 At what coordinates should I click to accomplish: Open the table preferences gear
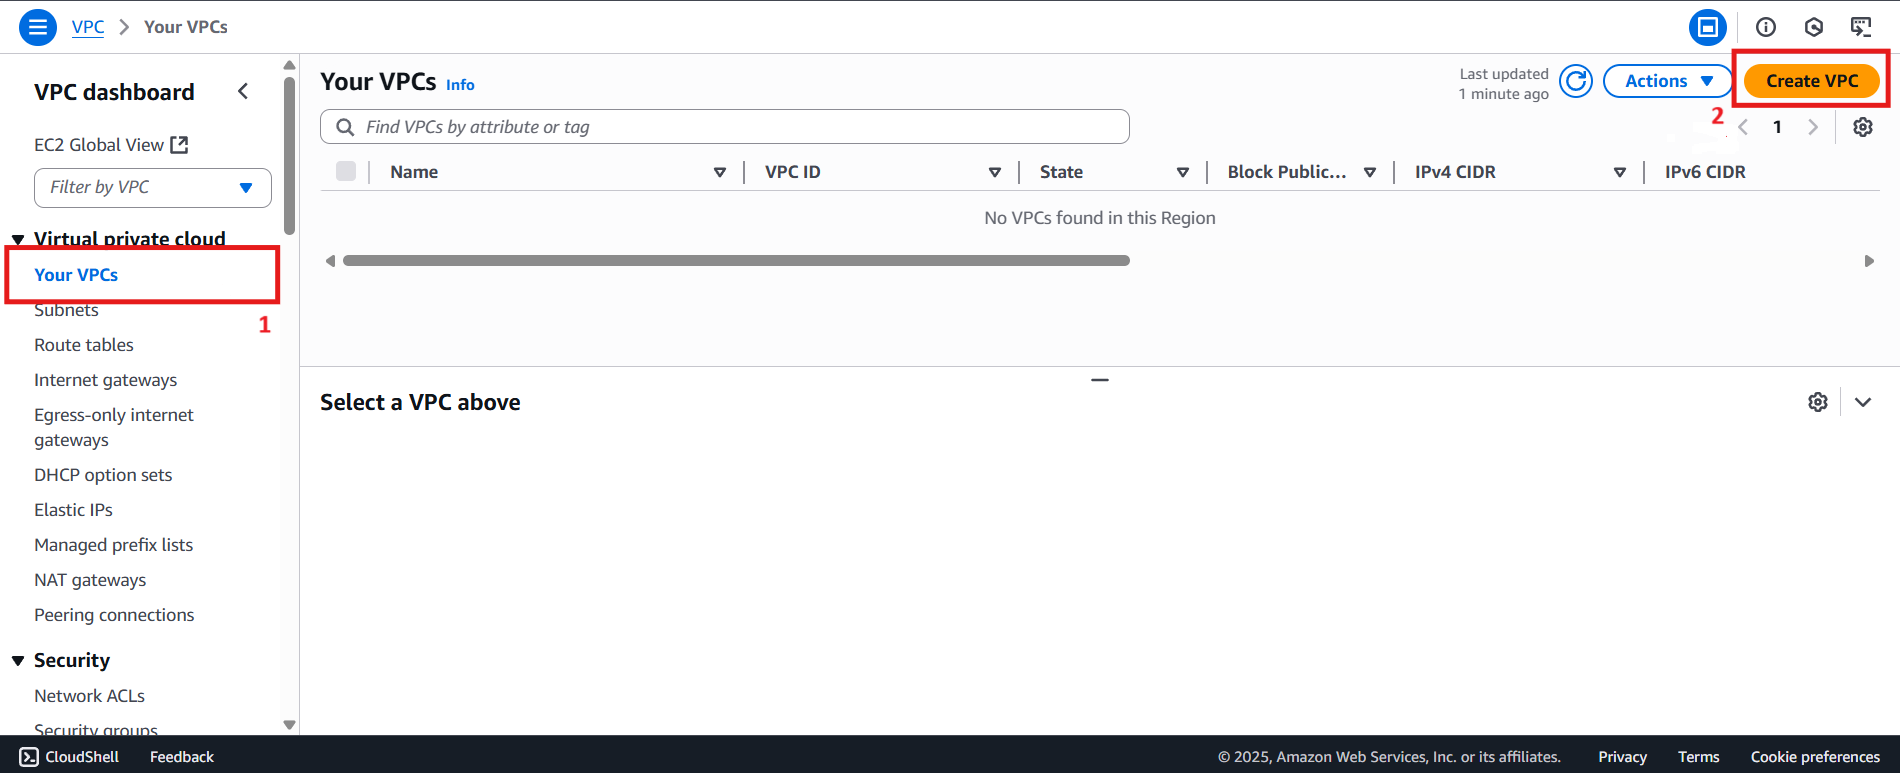pyautogui.click(x=1862, y=127)
